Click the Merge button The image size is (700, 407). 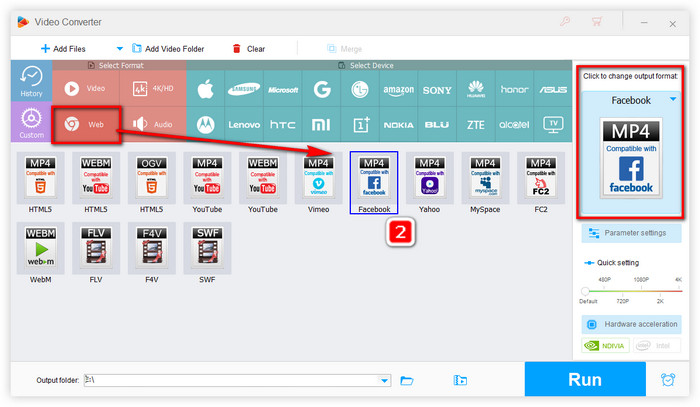click(344, 49)
